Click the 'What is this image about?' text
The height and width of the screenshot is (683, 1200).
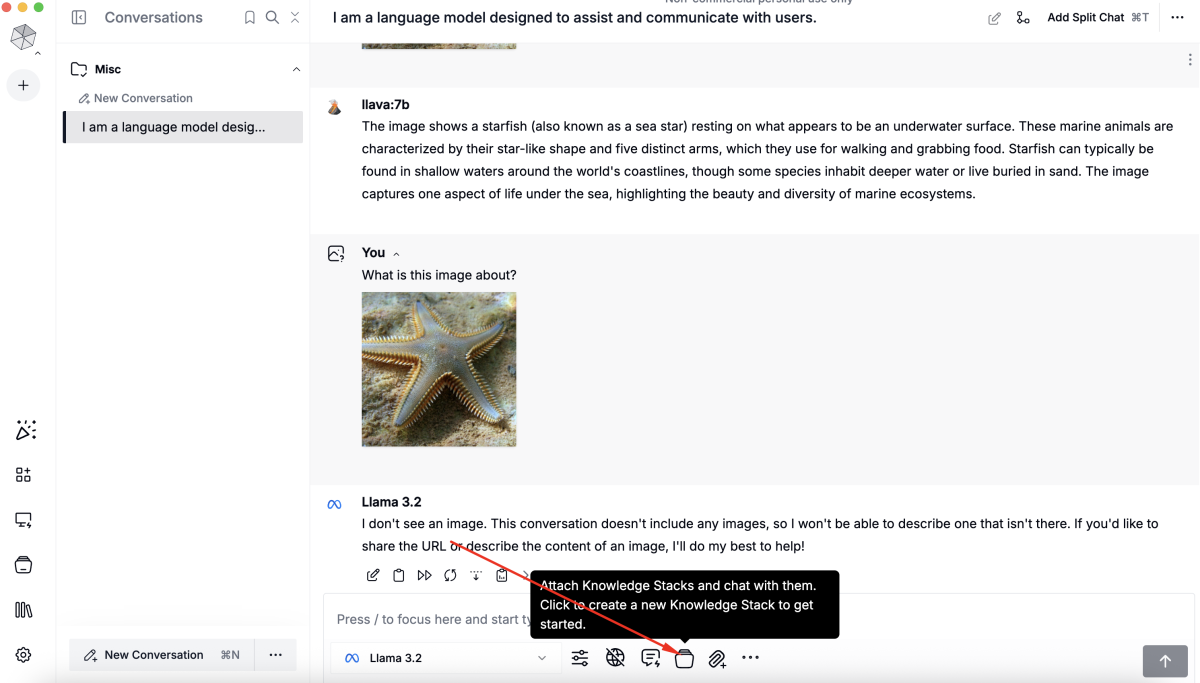(439, 275)
